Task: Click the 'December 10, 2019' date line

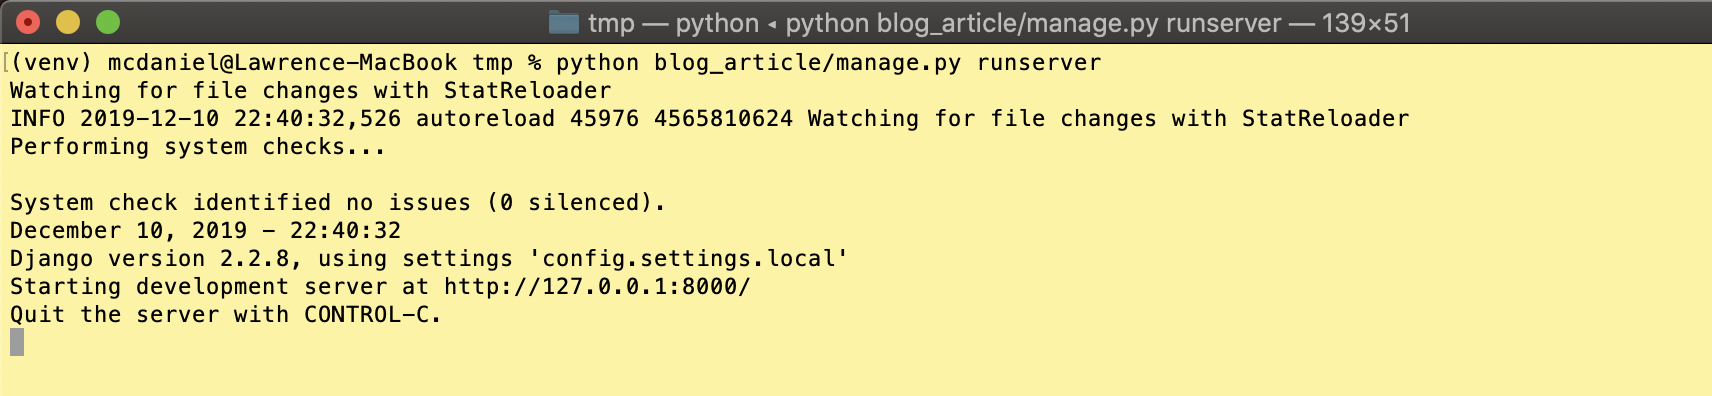Action: [205, 231]
